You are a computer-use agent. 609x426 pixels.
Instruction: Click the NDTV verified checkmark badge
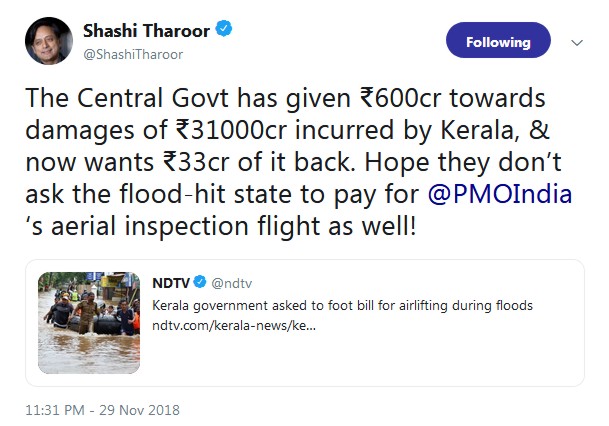click(200, 282)
